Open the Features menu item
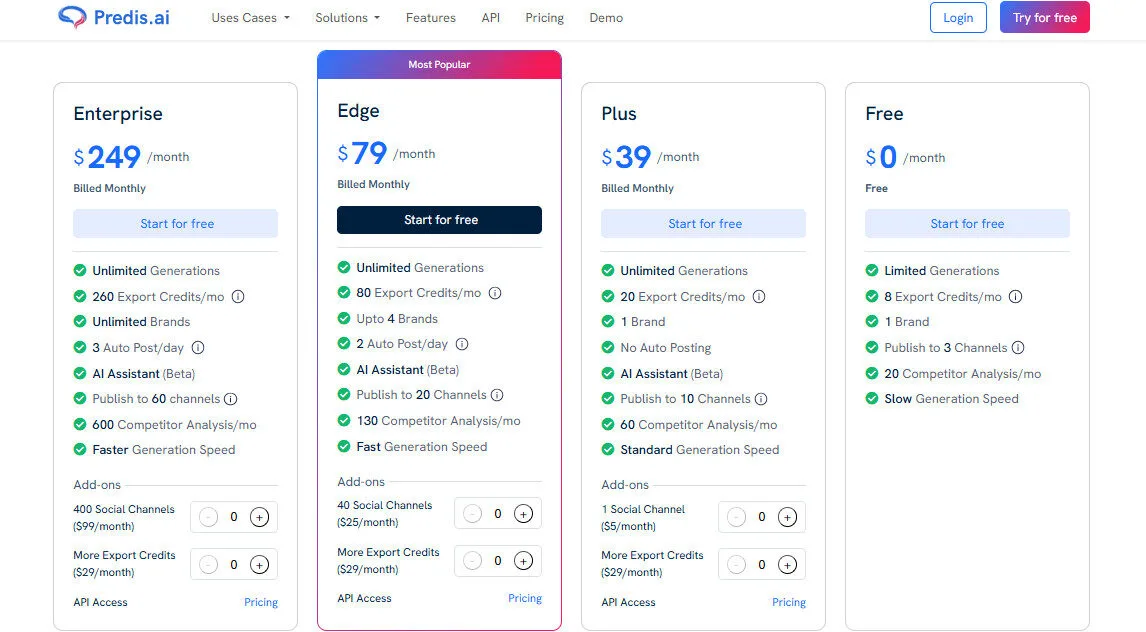This screenshot has height=632, width=1146. (x=430, y=17)
